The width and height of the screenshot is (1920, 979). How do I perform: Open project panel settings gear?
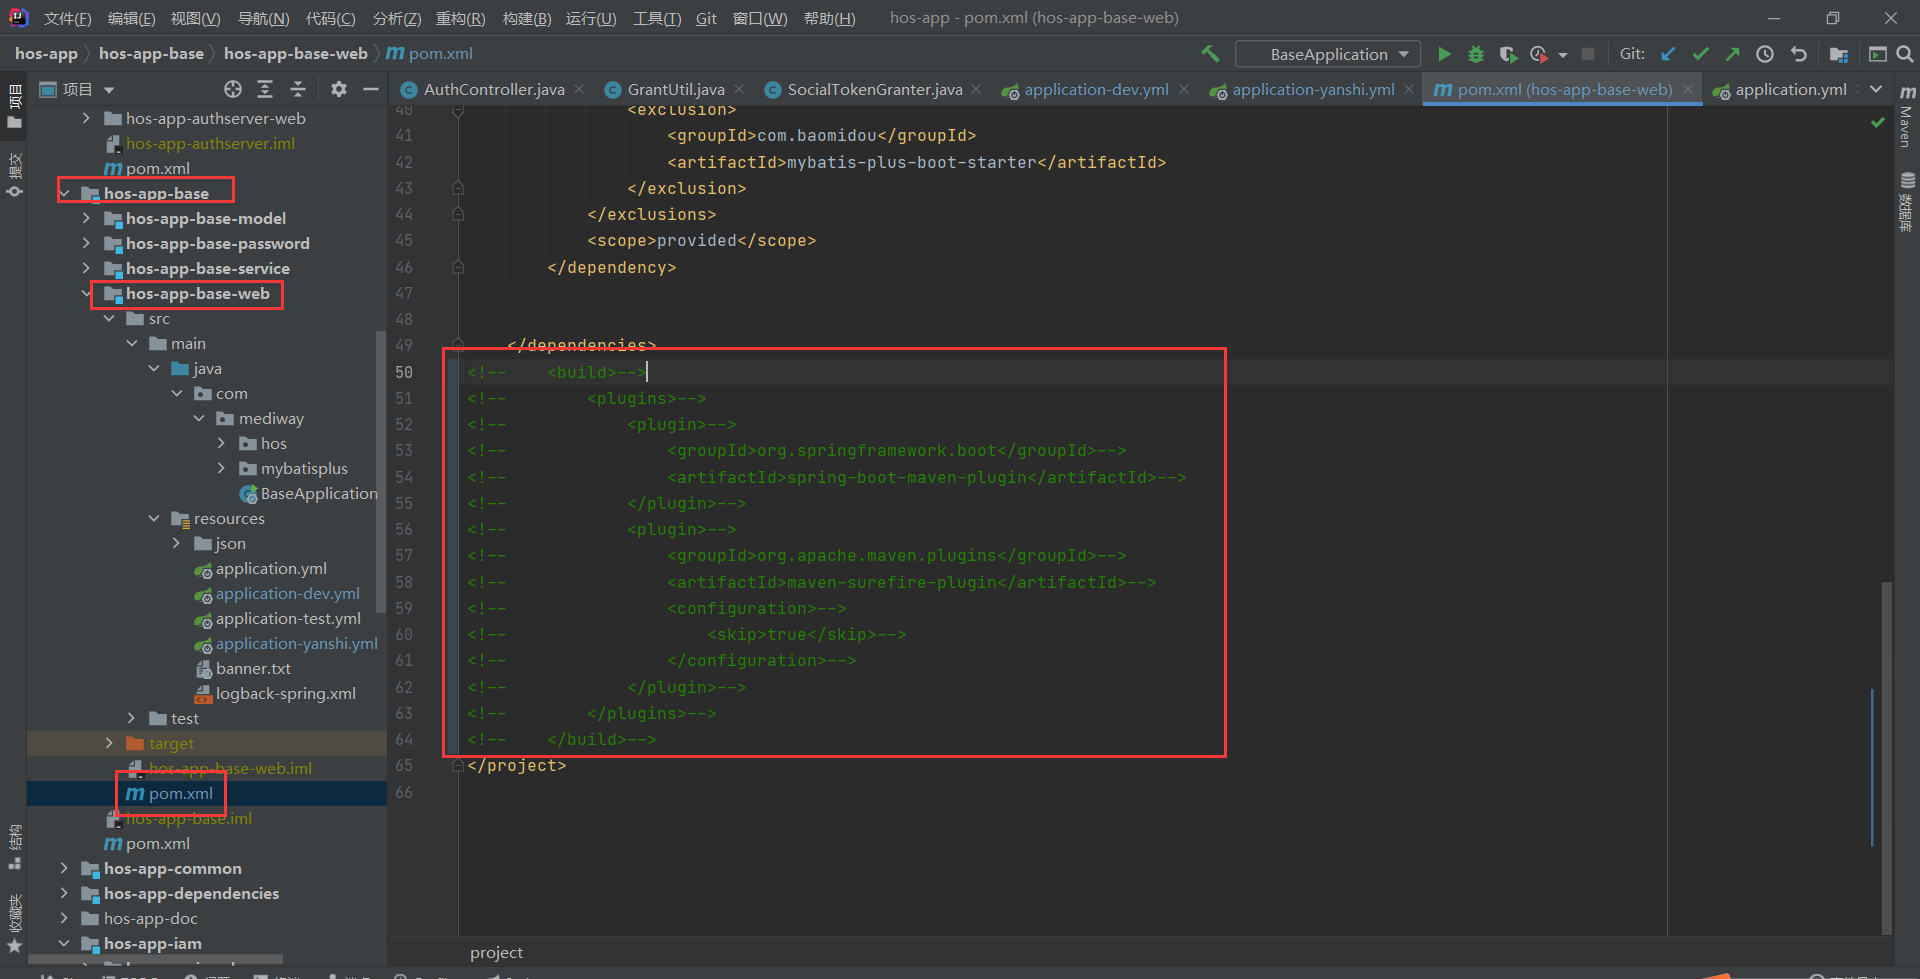(339, 89)
